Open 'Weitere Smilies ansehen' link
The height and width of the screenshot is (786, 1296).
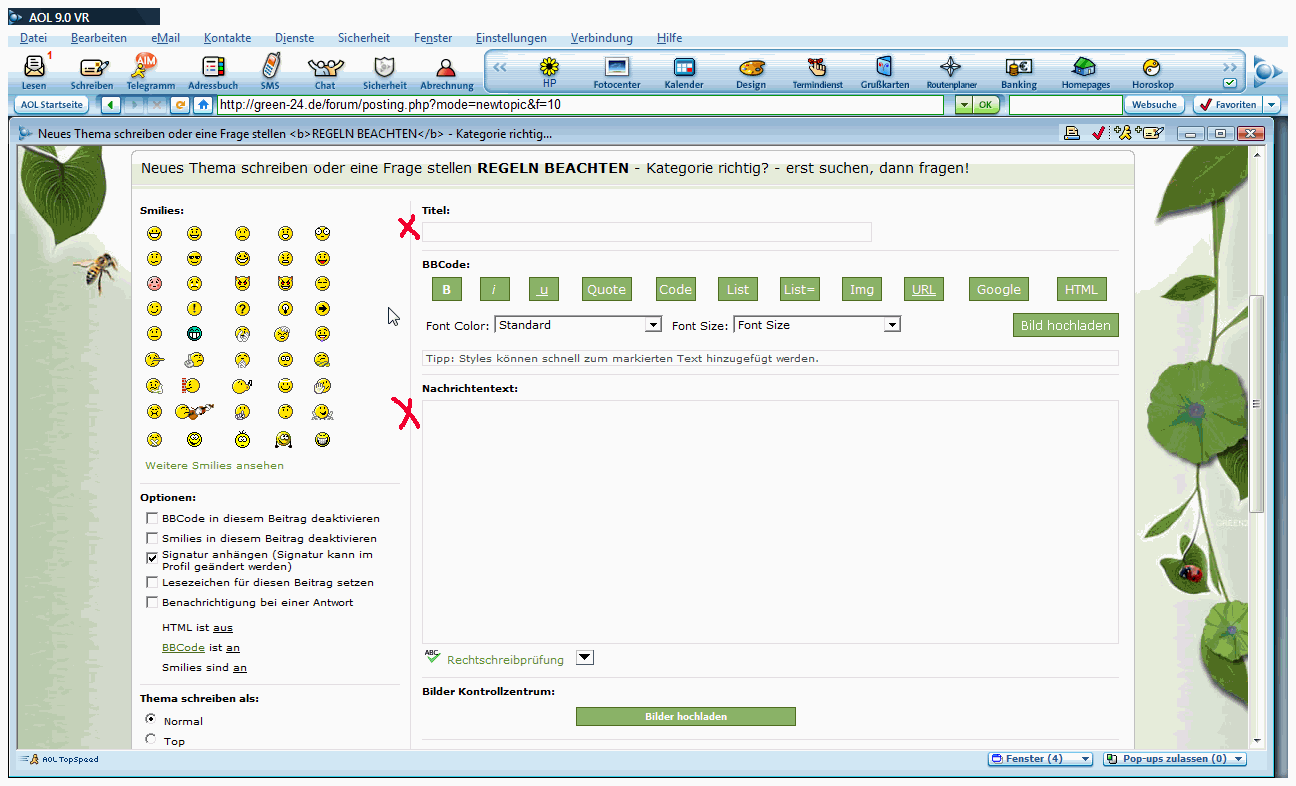(x=214, y=465)
